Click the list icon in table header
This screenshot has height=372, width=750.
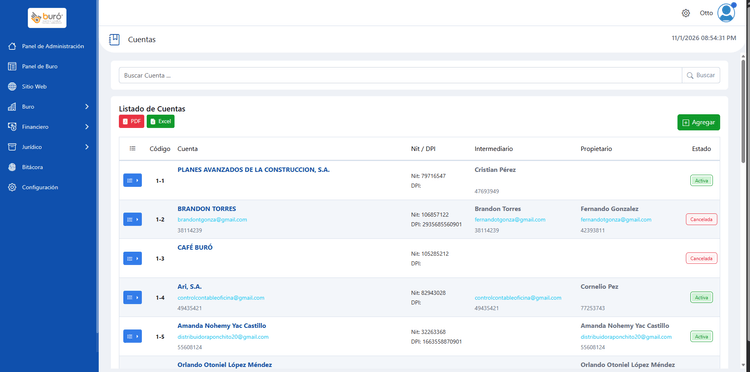click(x=132, y=149)
